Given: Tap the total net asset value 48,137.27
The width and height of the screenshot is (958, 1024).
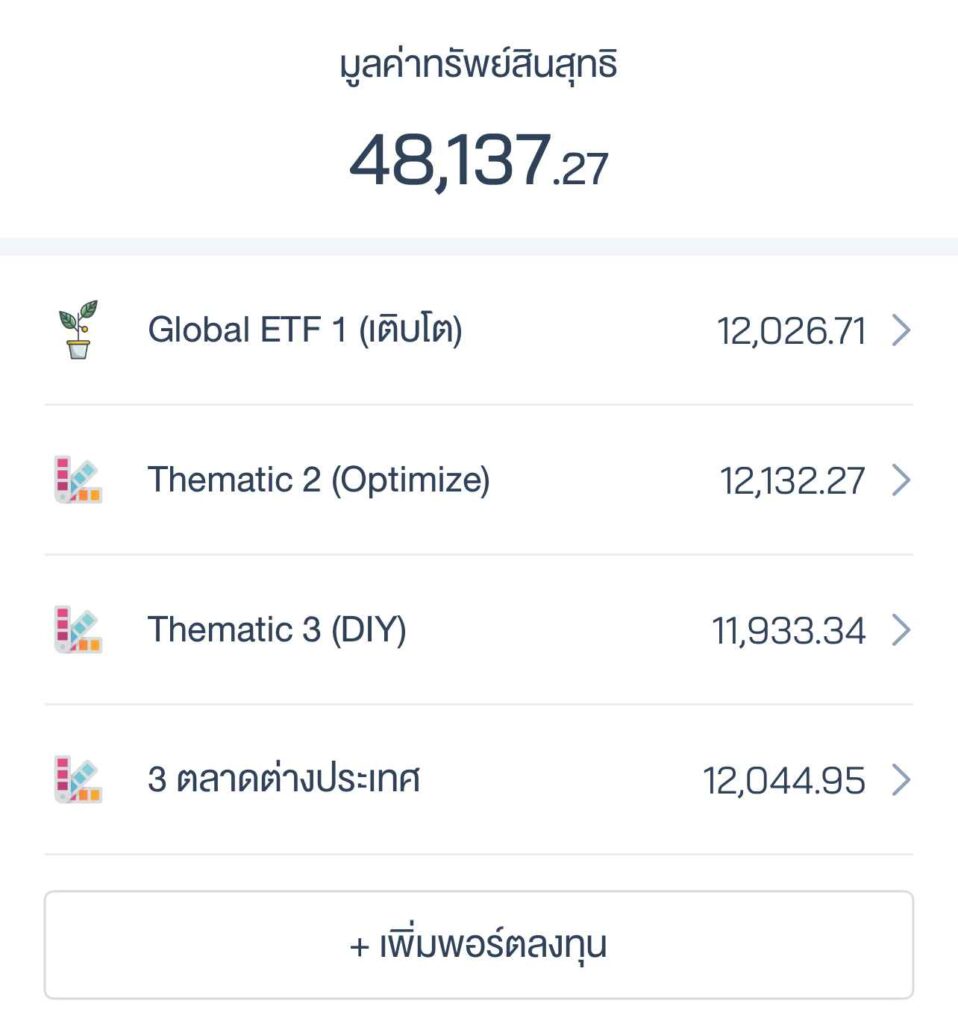Looking at the screenshot, I should pos(478,160).
